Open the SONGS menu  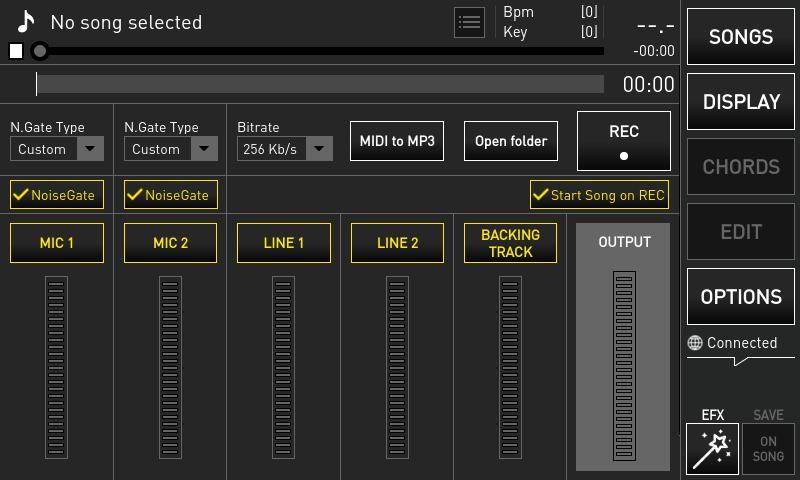[x=740, y=37]
